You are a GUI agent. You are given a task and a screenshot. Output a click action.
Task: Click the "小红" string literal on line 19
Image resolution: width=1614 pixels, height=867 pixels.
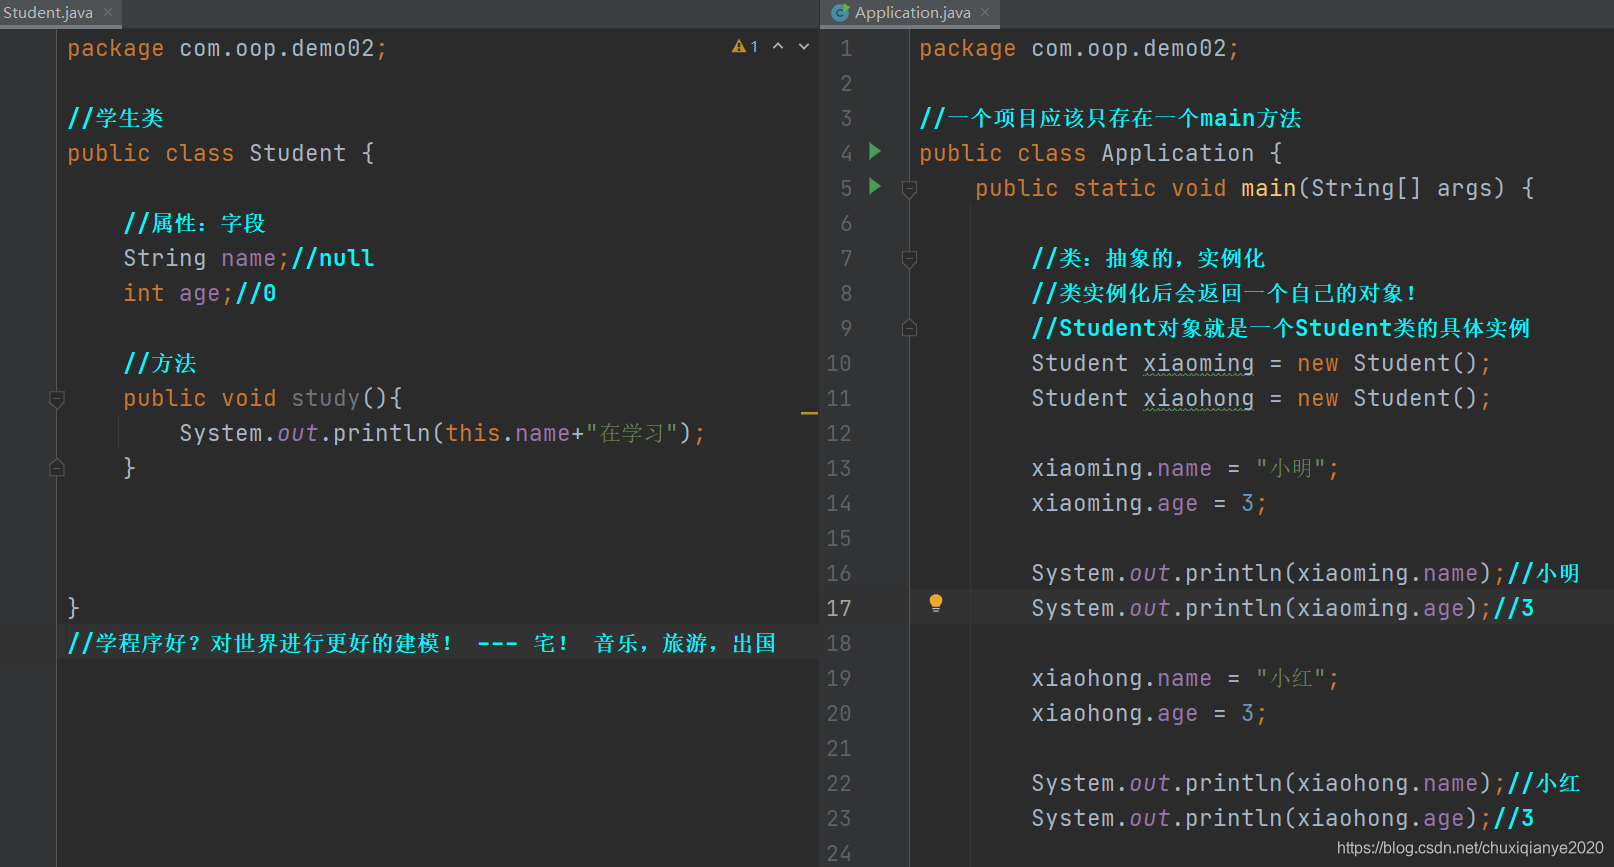pos(1290,679)
